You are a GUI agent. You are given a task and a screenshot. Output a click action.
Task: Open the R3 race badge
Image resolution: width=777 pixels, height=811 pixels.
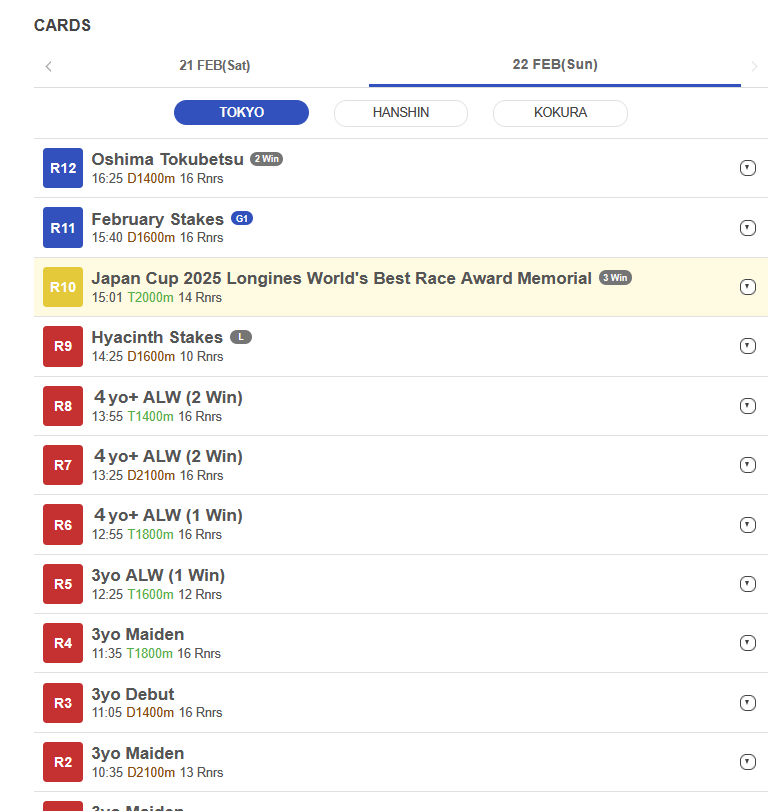point(63,703)
